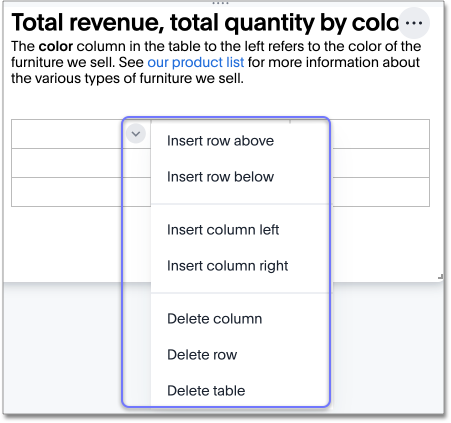Open the our product list link
The image size is (451, 423).
[196, 62]
